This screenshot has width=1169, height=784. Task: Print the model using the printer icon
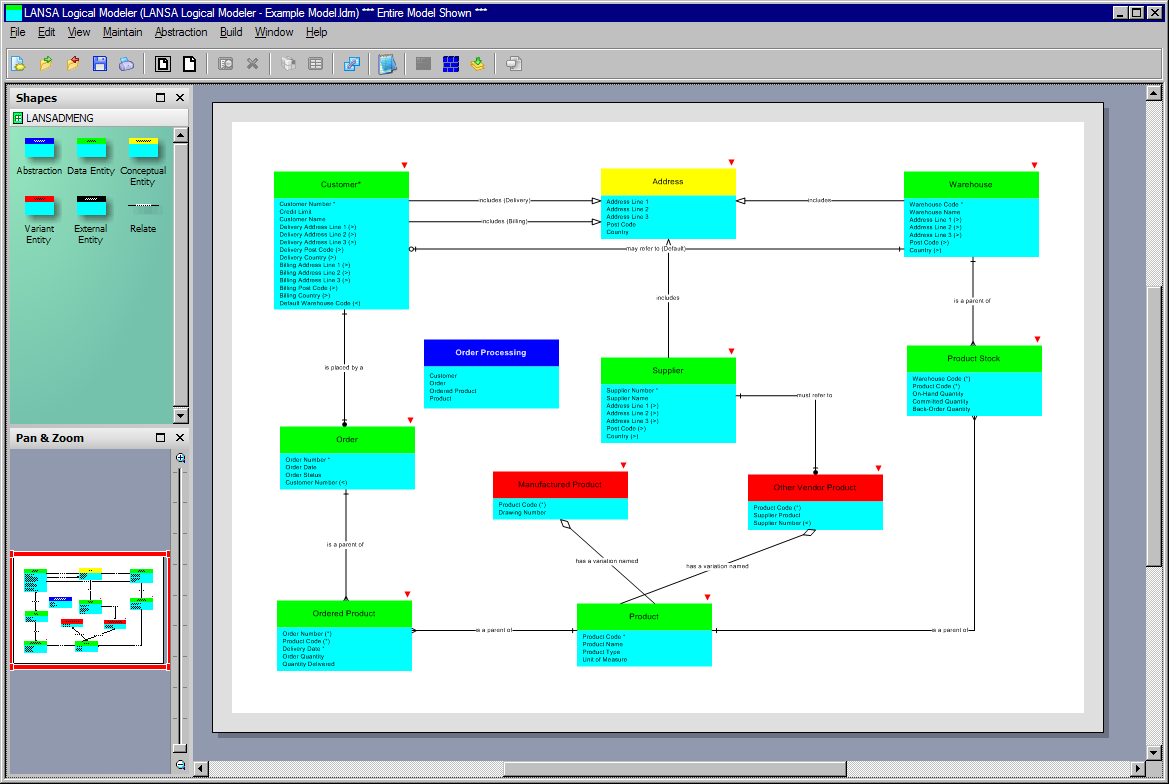coord(127,64)
